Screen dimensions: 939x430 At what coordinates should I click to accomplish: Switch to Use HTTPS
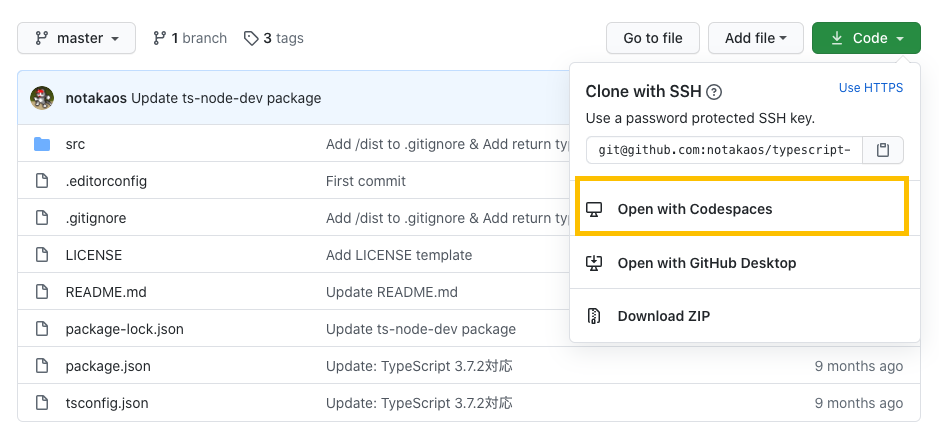871,88
